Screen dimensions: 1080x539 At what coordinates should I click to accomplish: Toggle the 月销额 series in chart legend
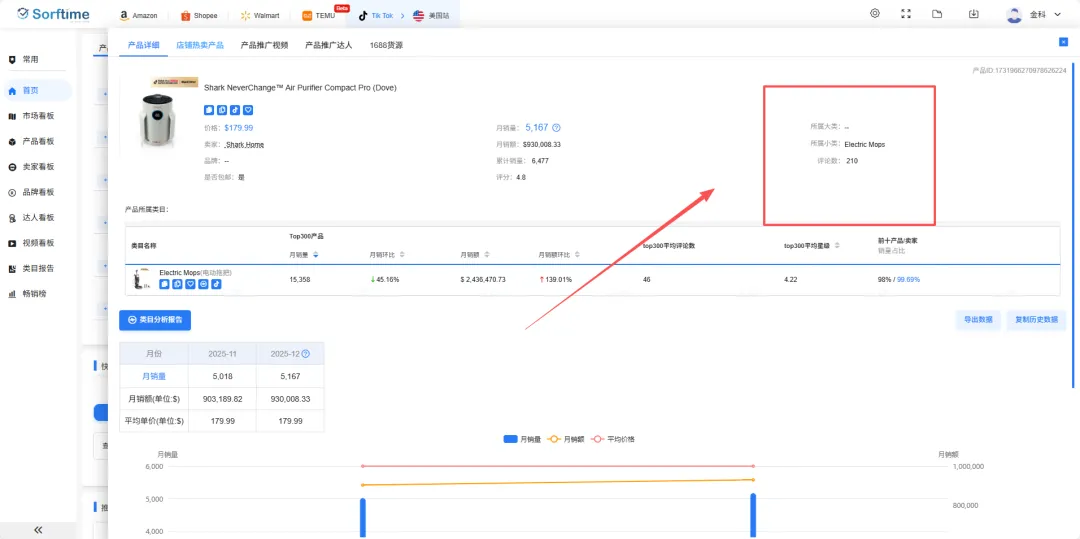[x=569, y=439]
